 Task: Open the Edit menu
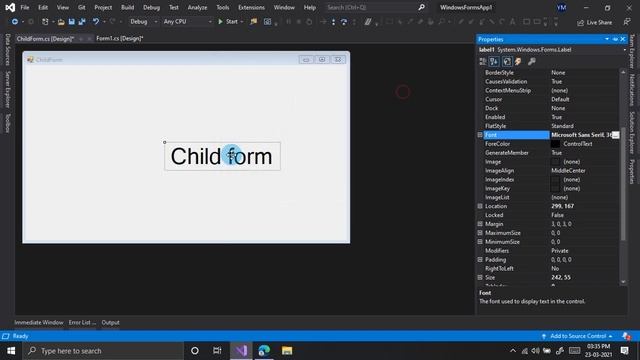pyautogui.click(x=43, y=7)
